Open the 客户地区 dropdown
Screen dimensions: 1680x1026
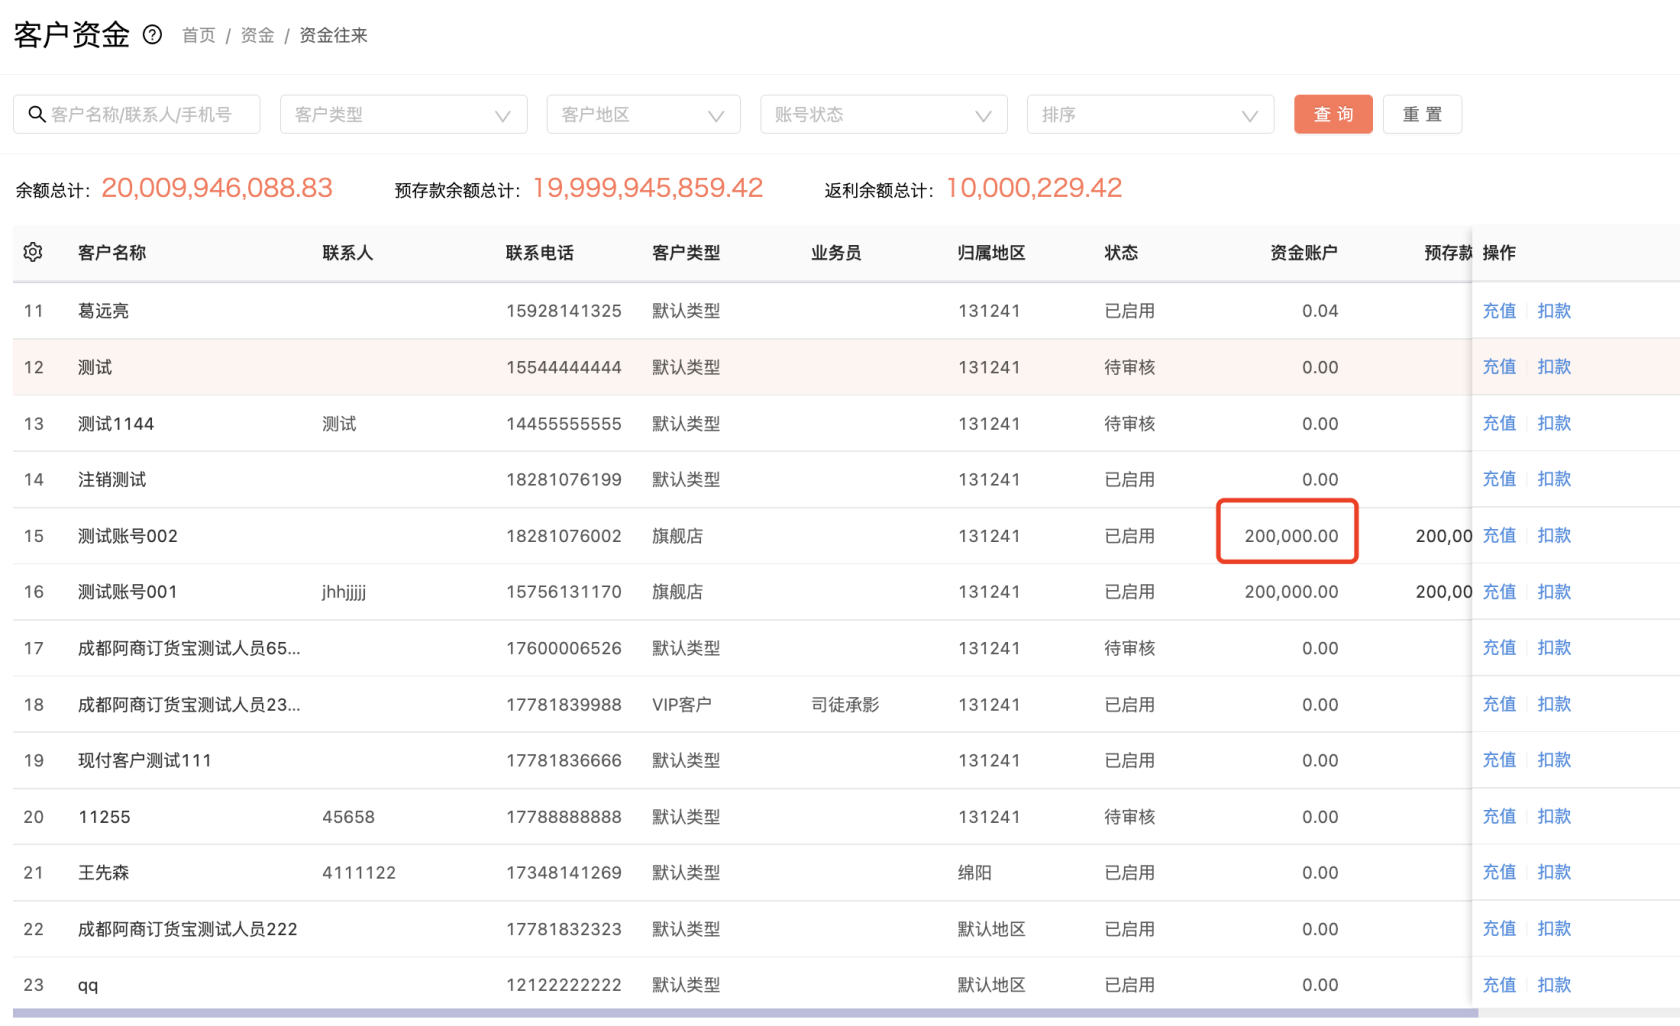643,114
